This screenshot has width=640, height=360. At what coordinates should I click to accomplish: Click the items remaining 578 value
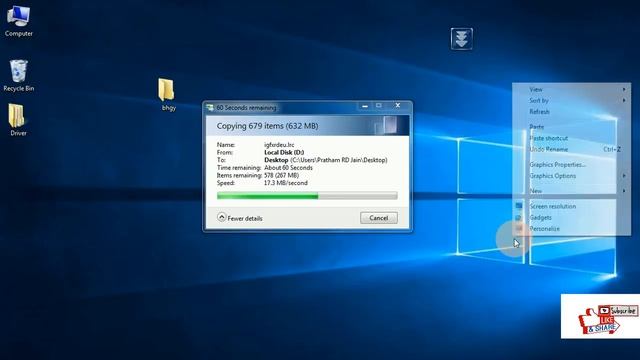click(x=282, y=175)
